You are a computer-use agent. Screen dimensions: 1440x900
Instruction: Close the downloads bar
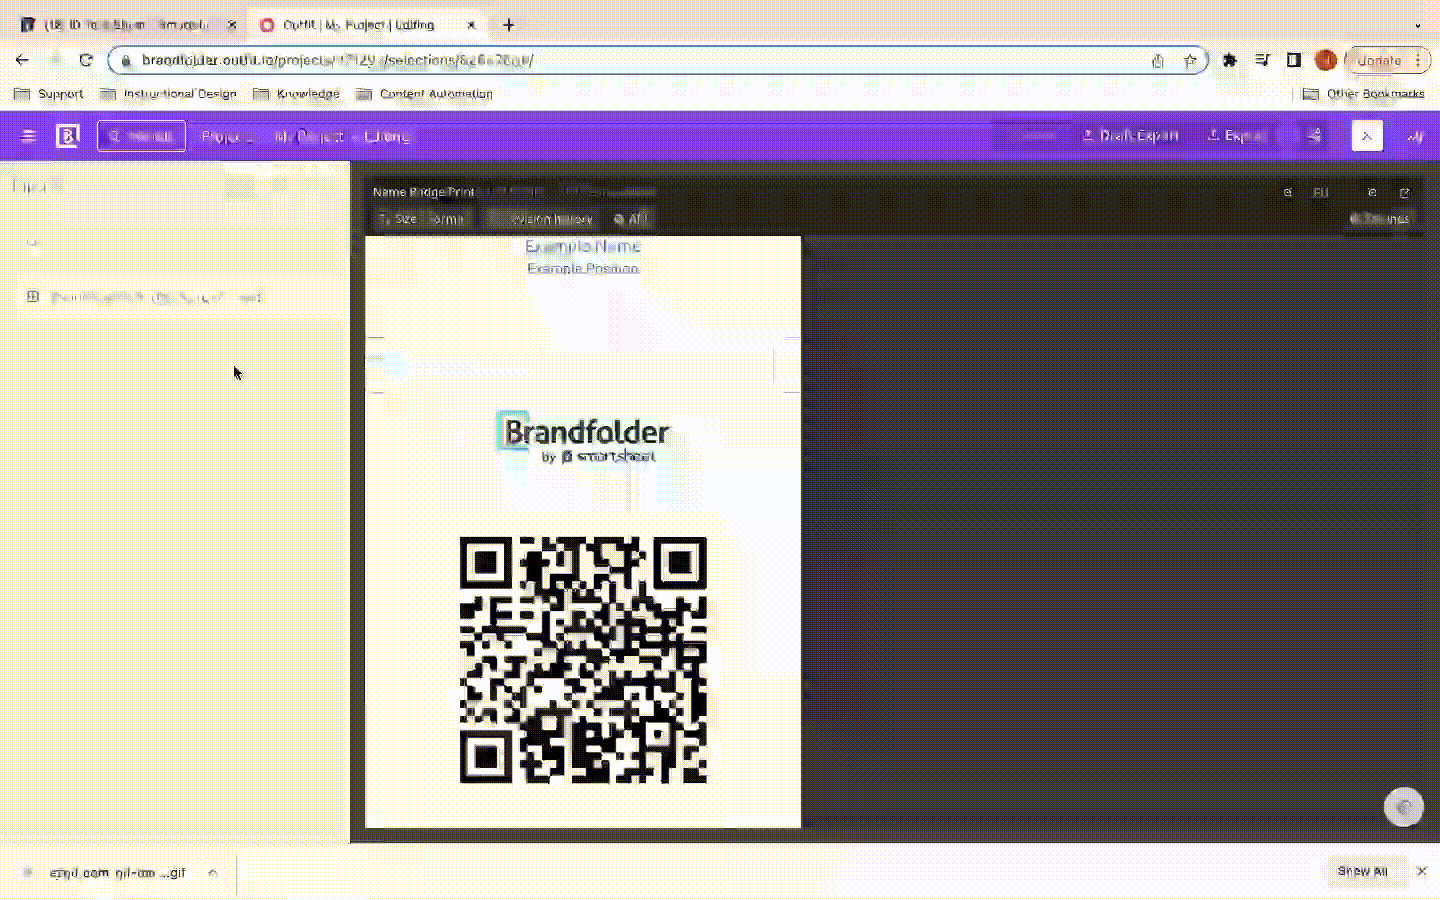(x=1421, y=871)
